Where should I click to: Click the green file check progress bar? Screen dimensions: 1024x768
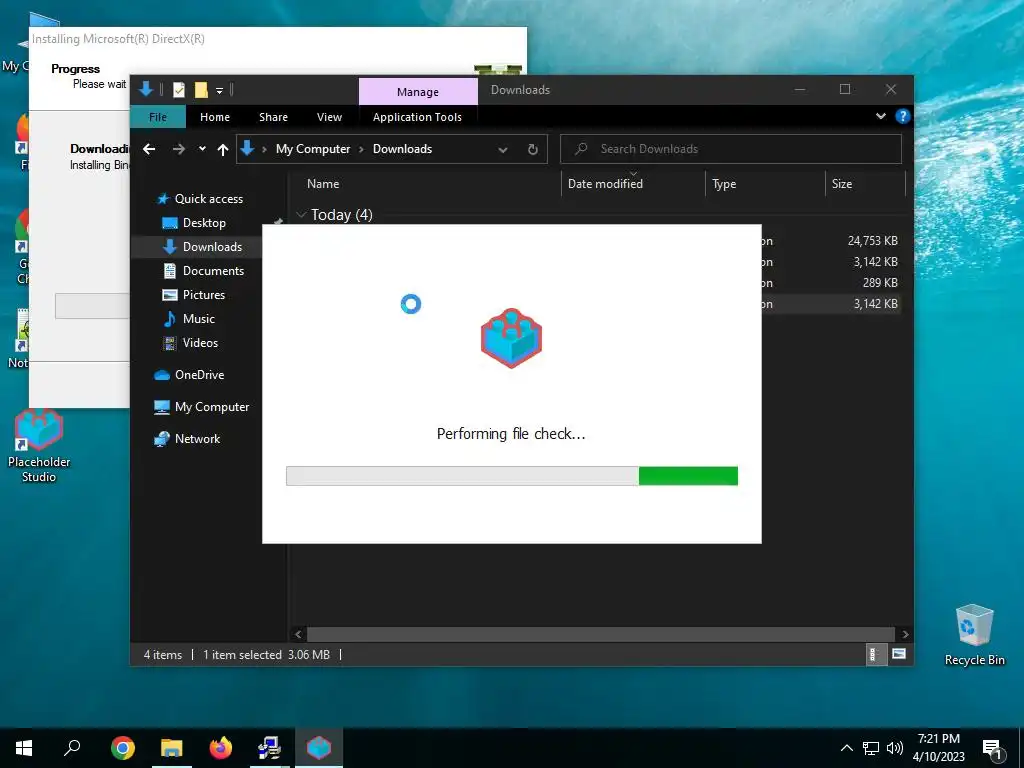tap(512, 476)
